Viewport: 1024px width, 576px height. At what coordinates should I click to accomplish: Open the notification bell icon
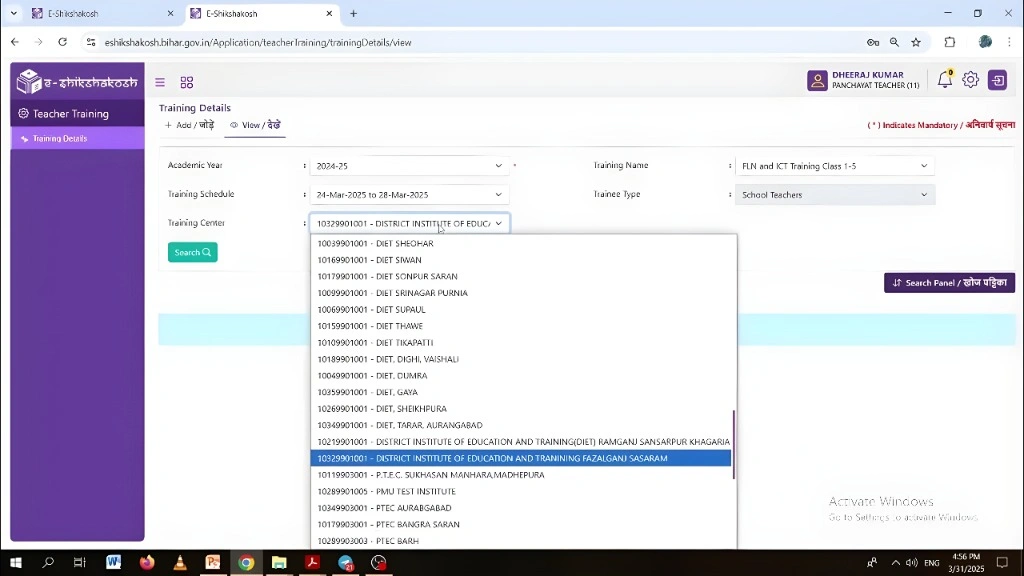click(x=944, y=80)
